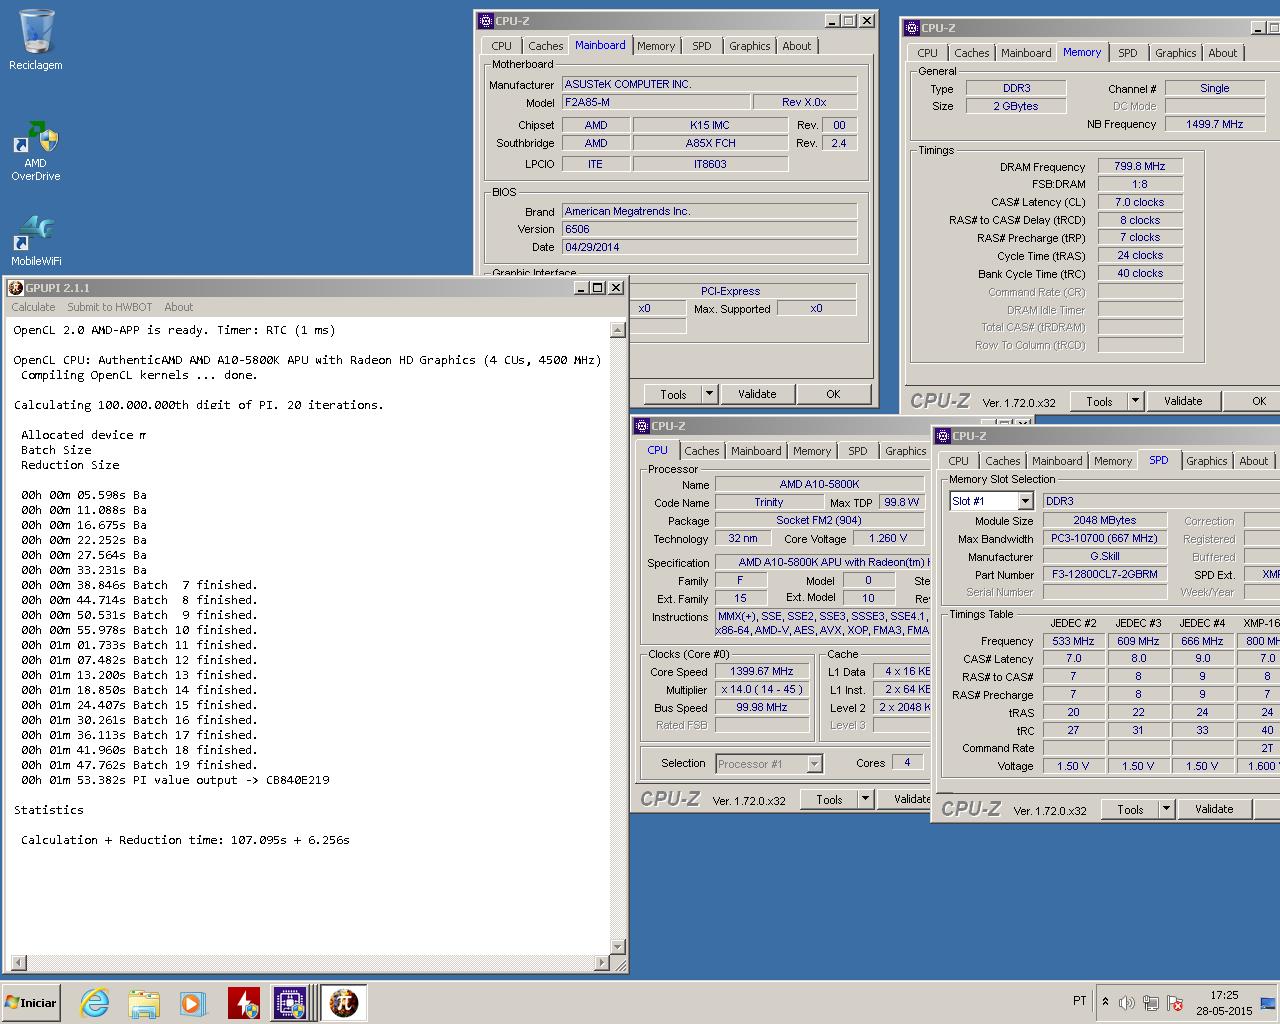Click the Calculation + Reduction time statistics line

click(x=185, y=840)
